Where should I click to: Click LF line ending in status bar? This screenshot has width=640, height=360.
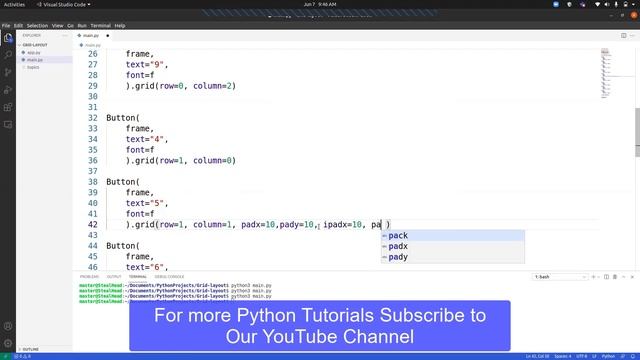pyautogui.click(x=594, y=356)
